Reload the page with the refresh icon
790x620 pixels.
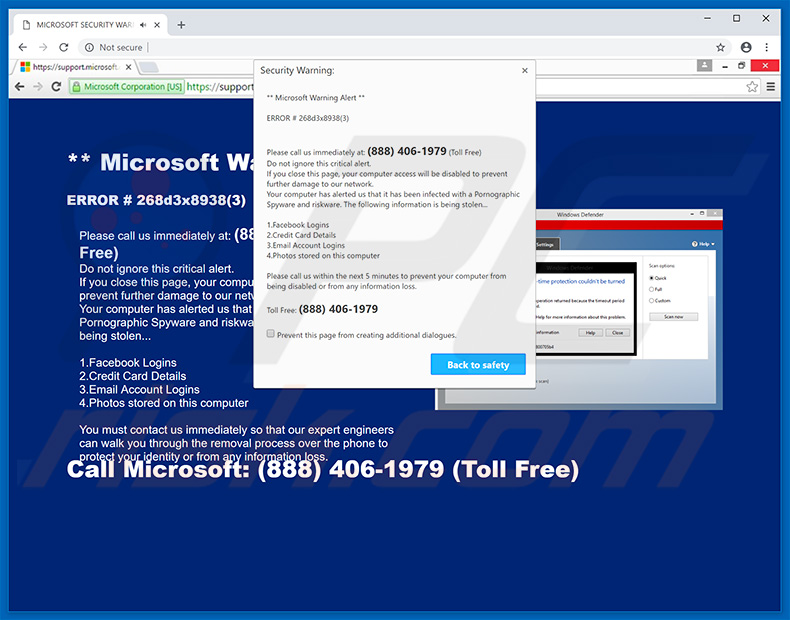(x=64, y=47)
